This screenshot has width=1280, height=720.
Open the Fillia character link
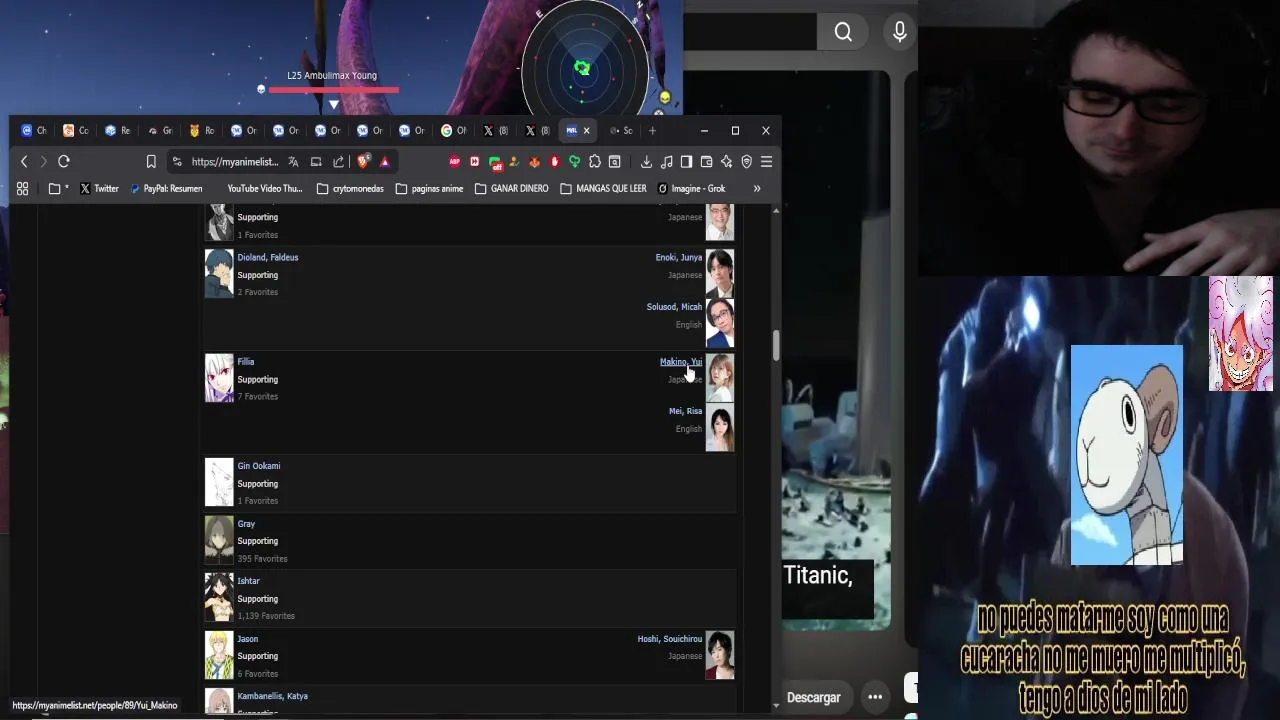(246, 361)
